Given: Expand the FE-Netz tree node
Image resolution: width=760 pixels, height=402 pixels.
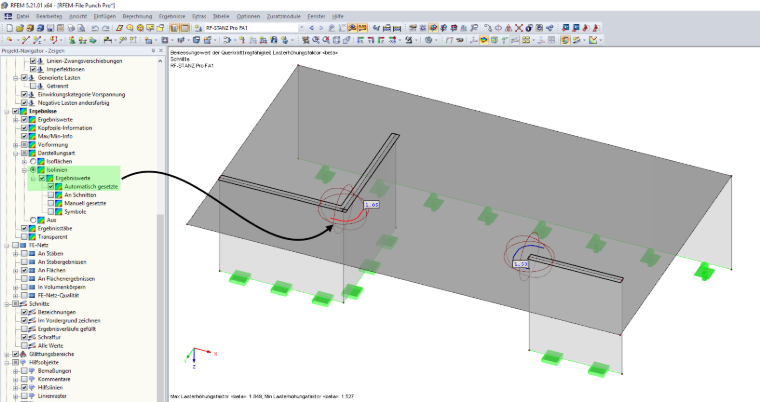Looking at the screenshot, I should point(7,245).
